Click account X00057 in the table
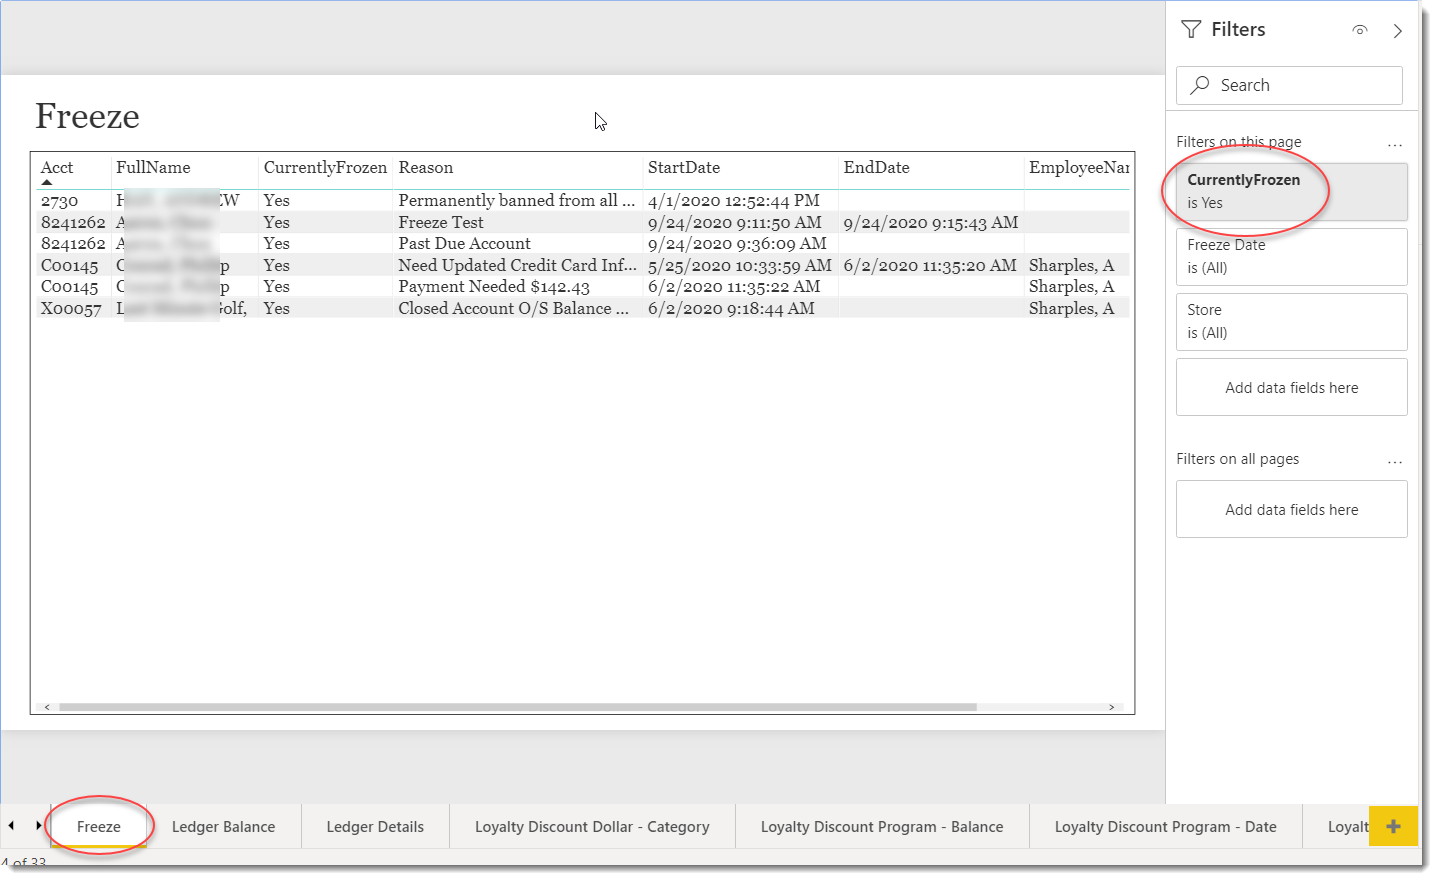Image resolution: width=1437 pixels, height=880 pixels. [x=71, y=309]
